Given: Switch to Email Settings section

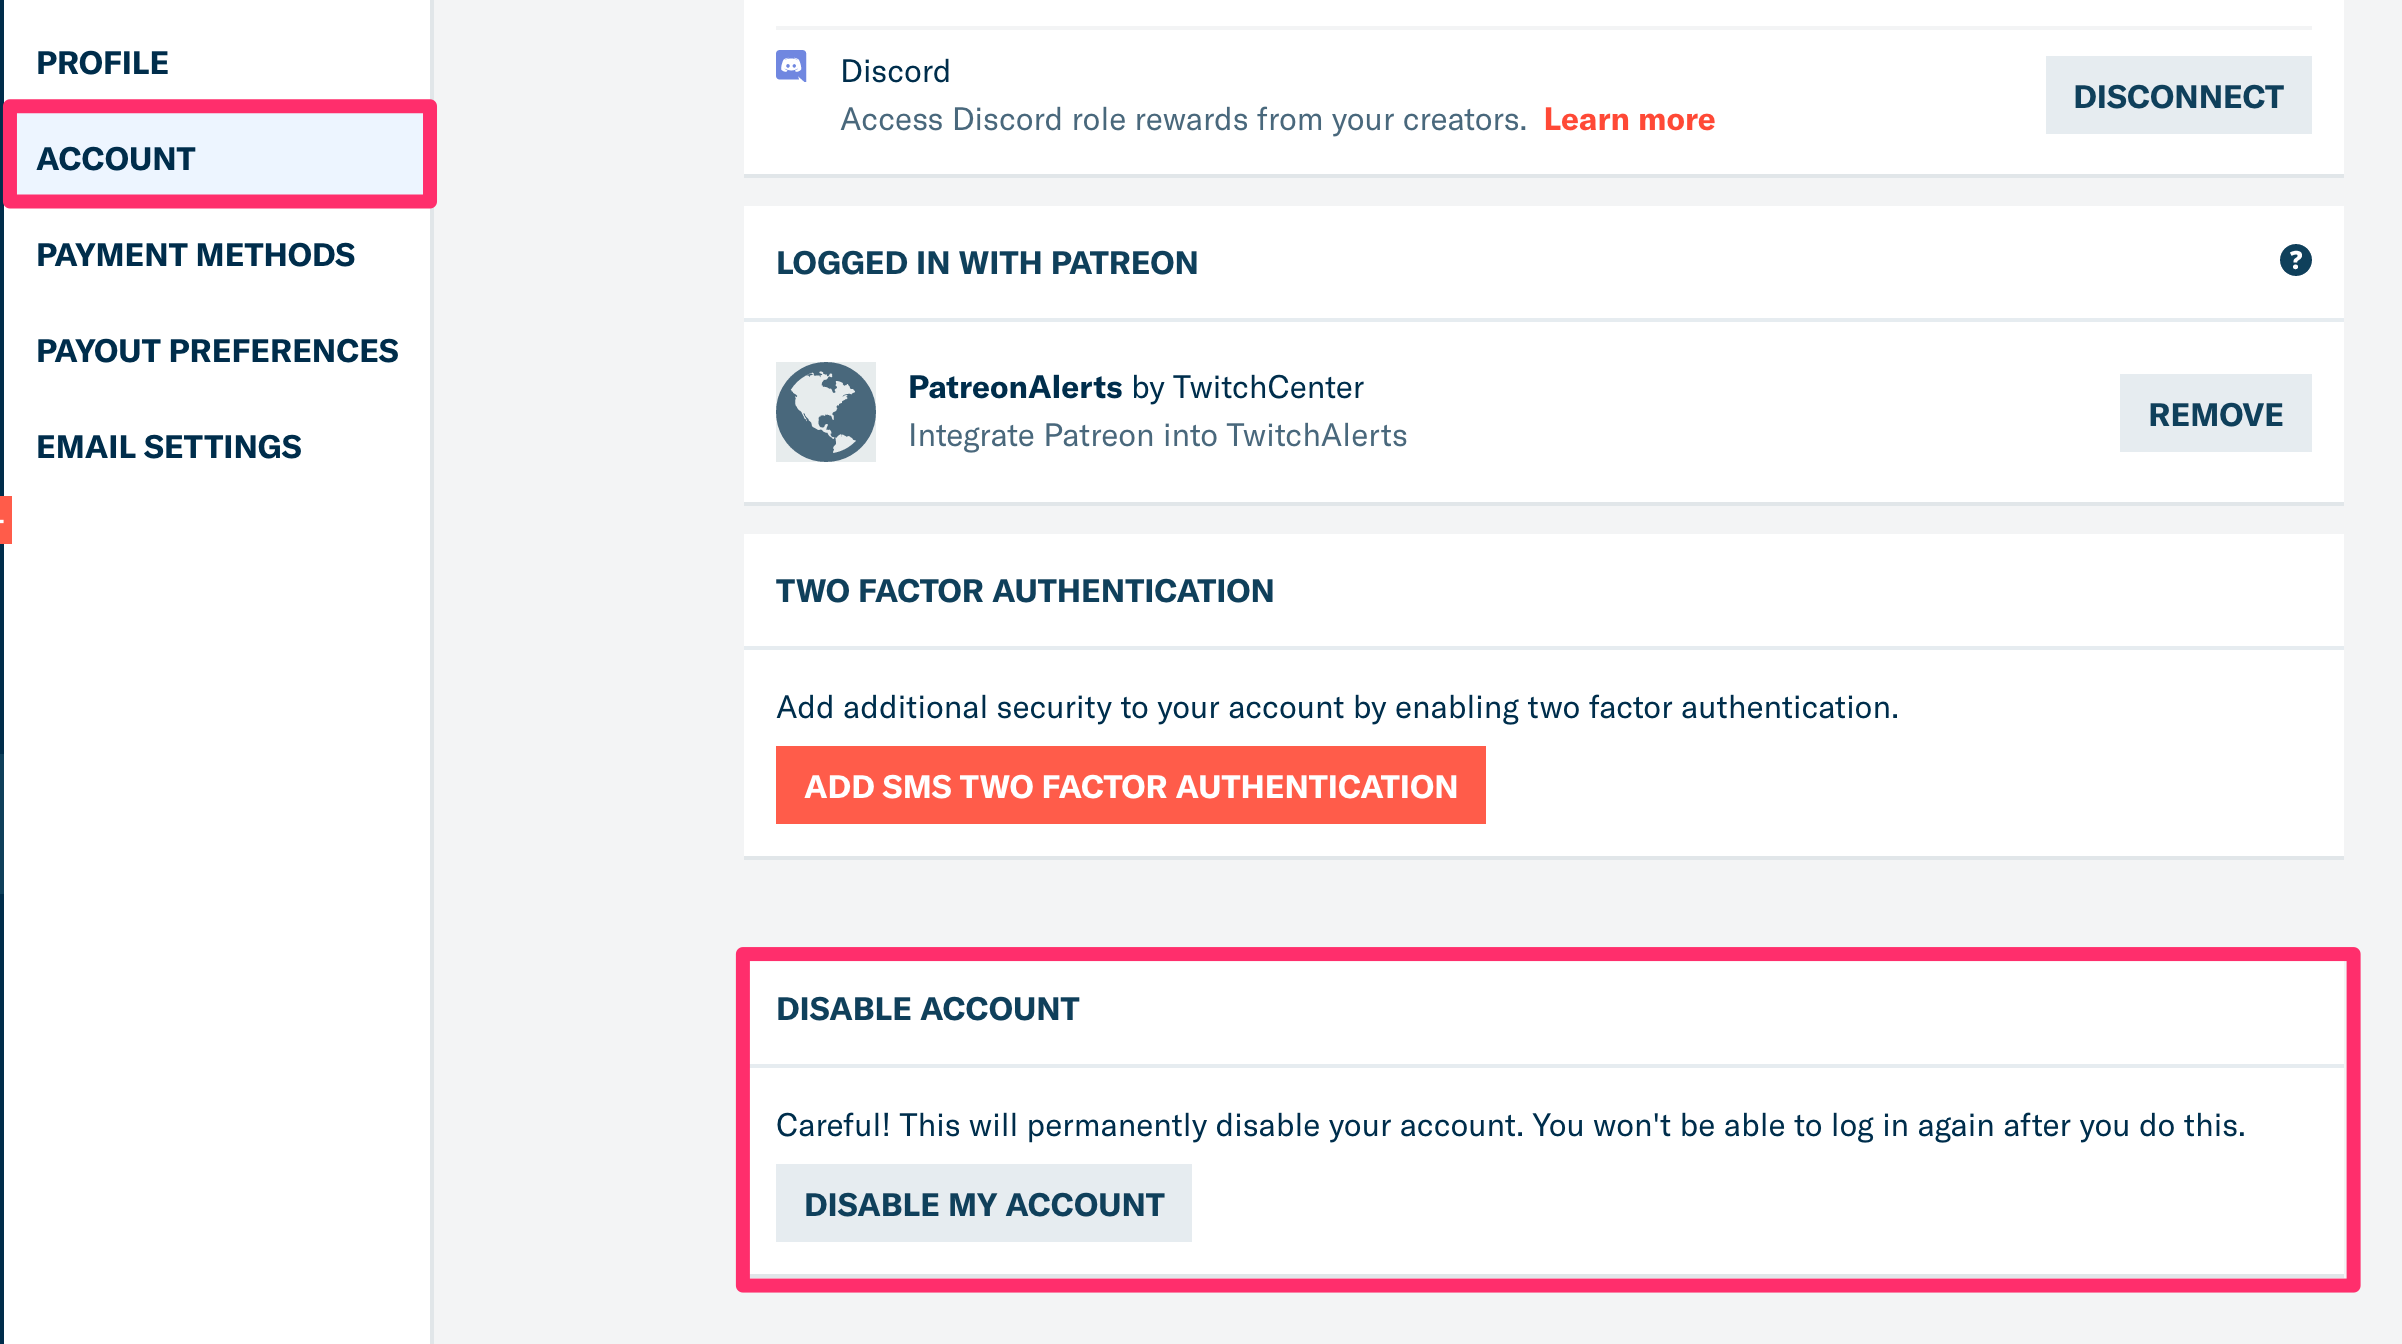Looking at the screenshot, I should (168, 447).
